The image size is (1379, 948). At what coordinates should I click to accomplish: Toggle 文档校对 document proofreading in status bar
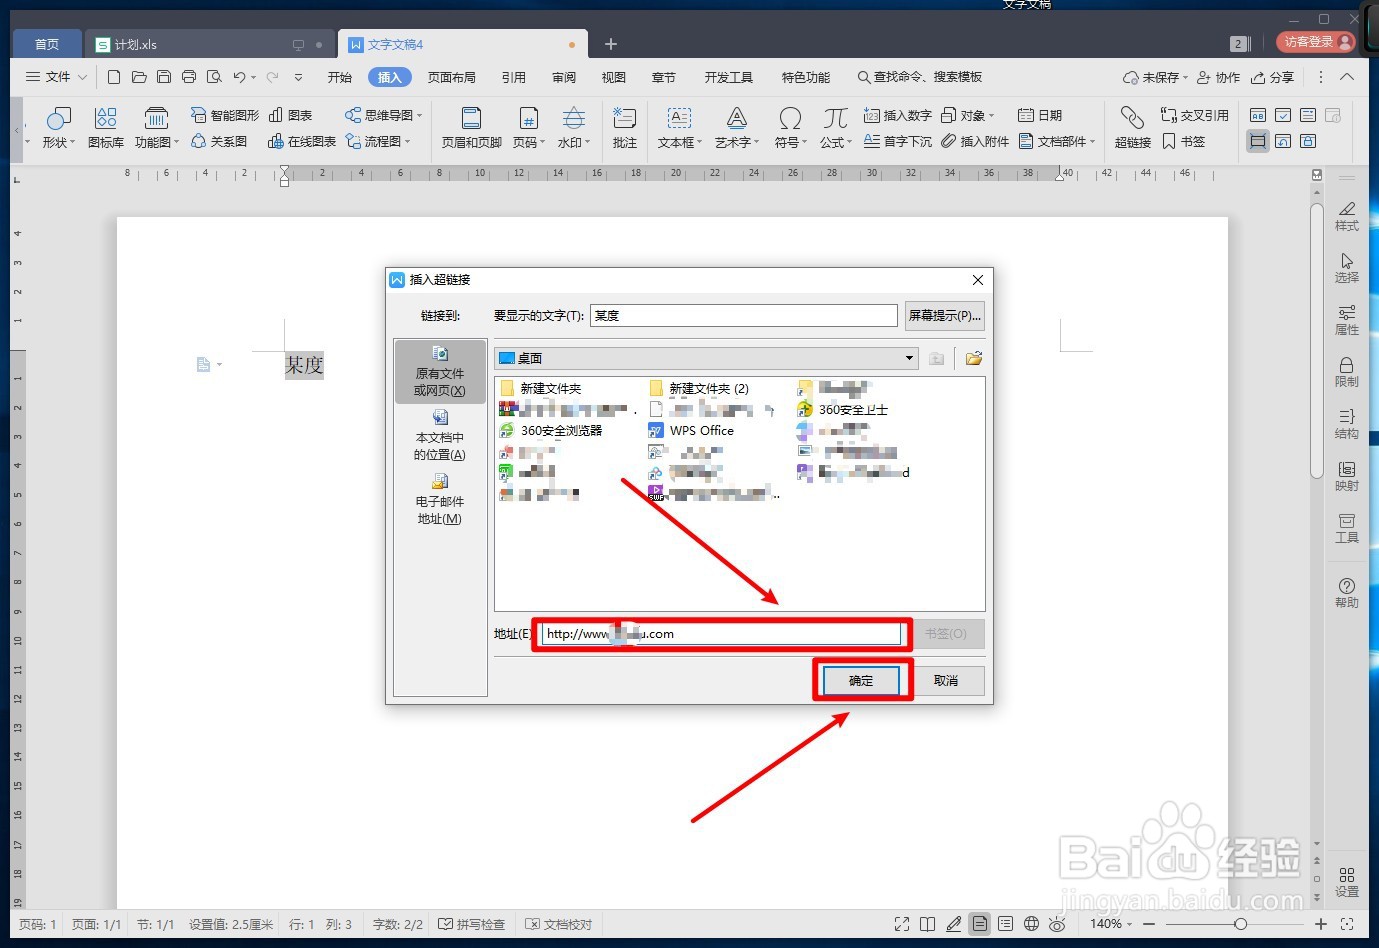(x=559, y=924)
